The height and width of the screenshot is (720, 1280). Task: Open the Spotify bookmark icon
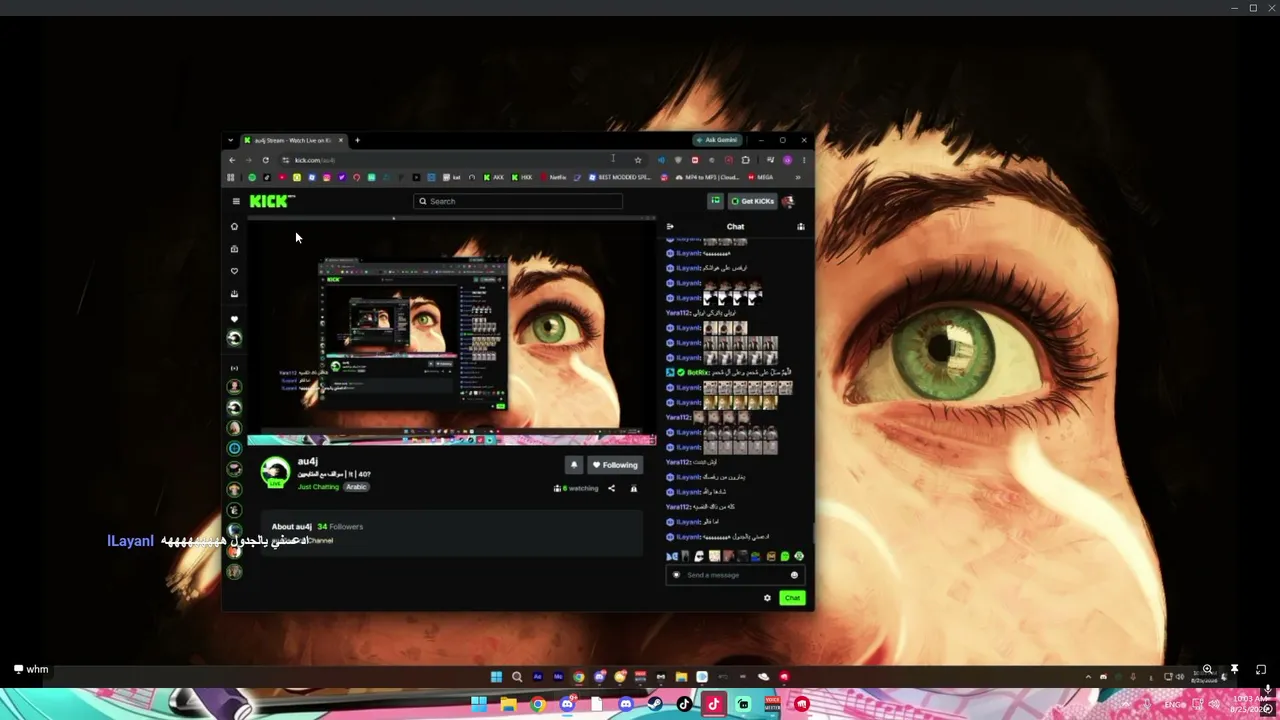(252, 178)
